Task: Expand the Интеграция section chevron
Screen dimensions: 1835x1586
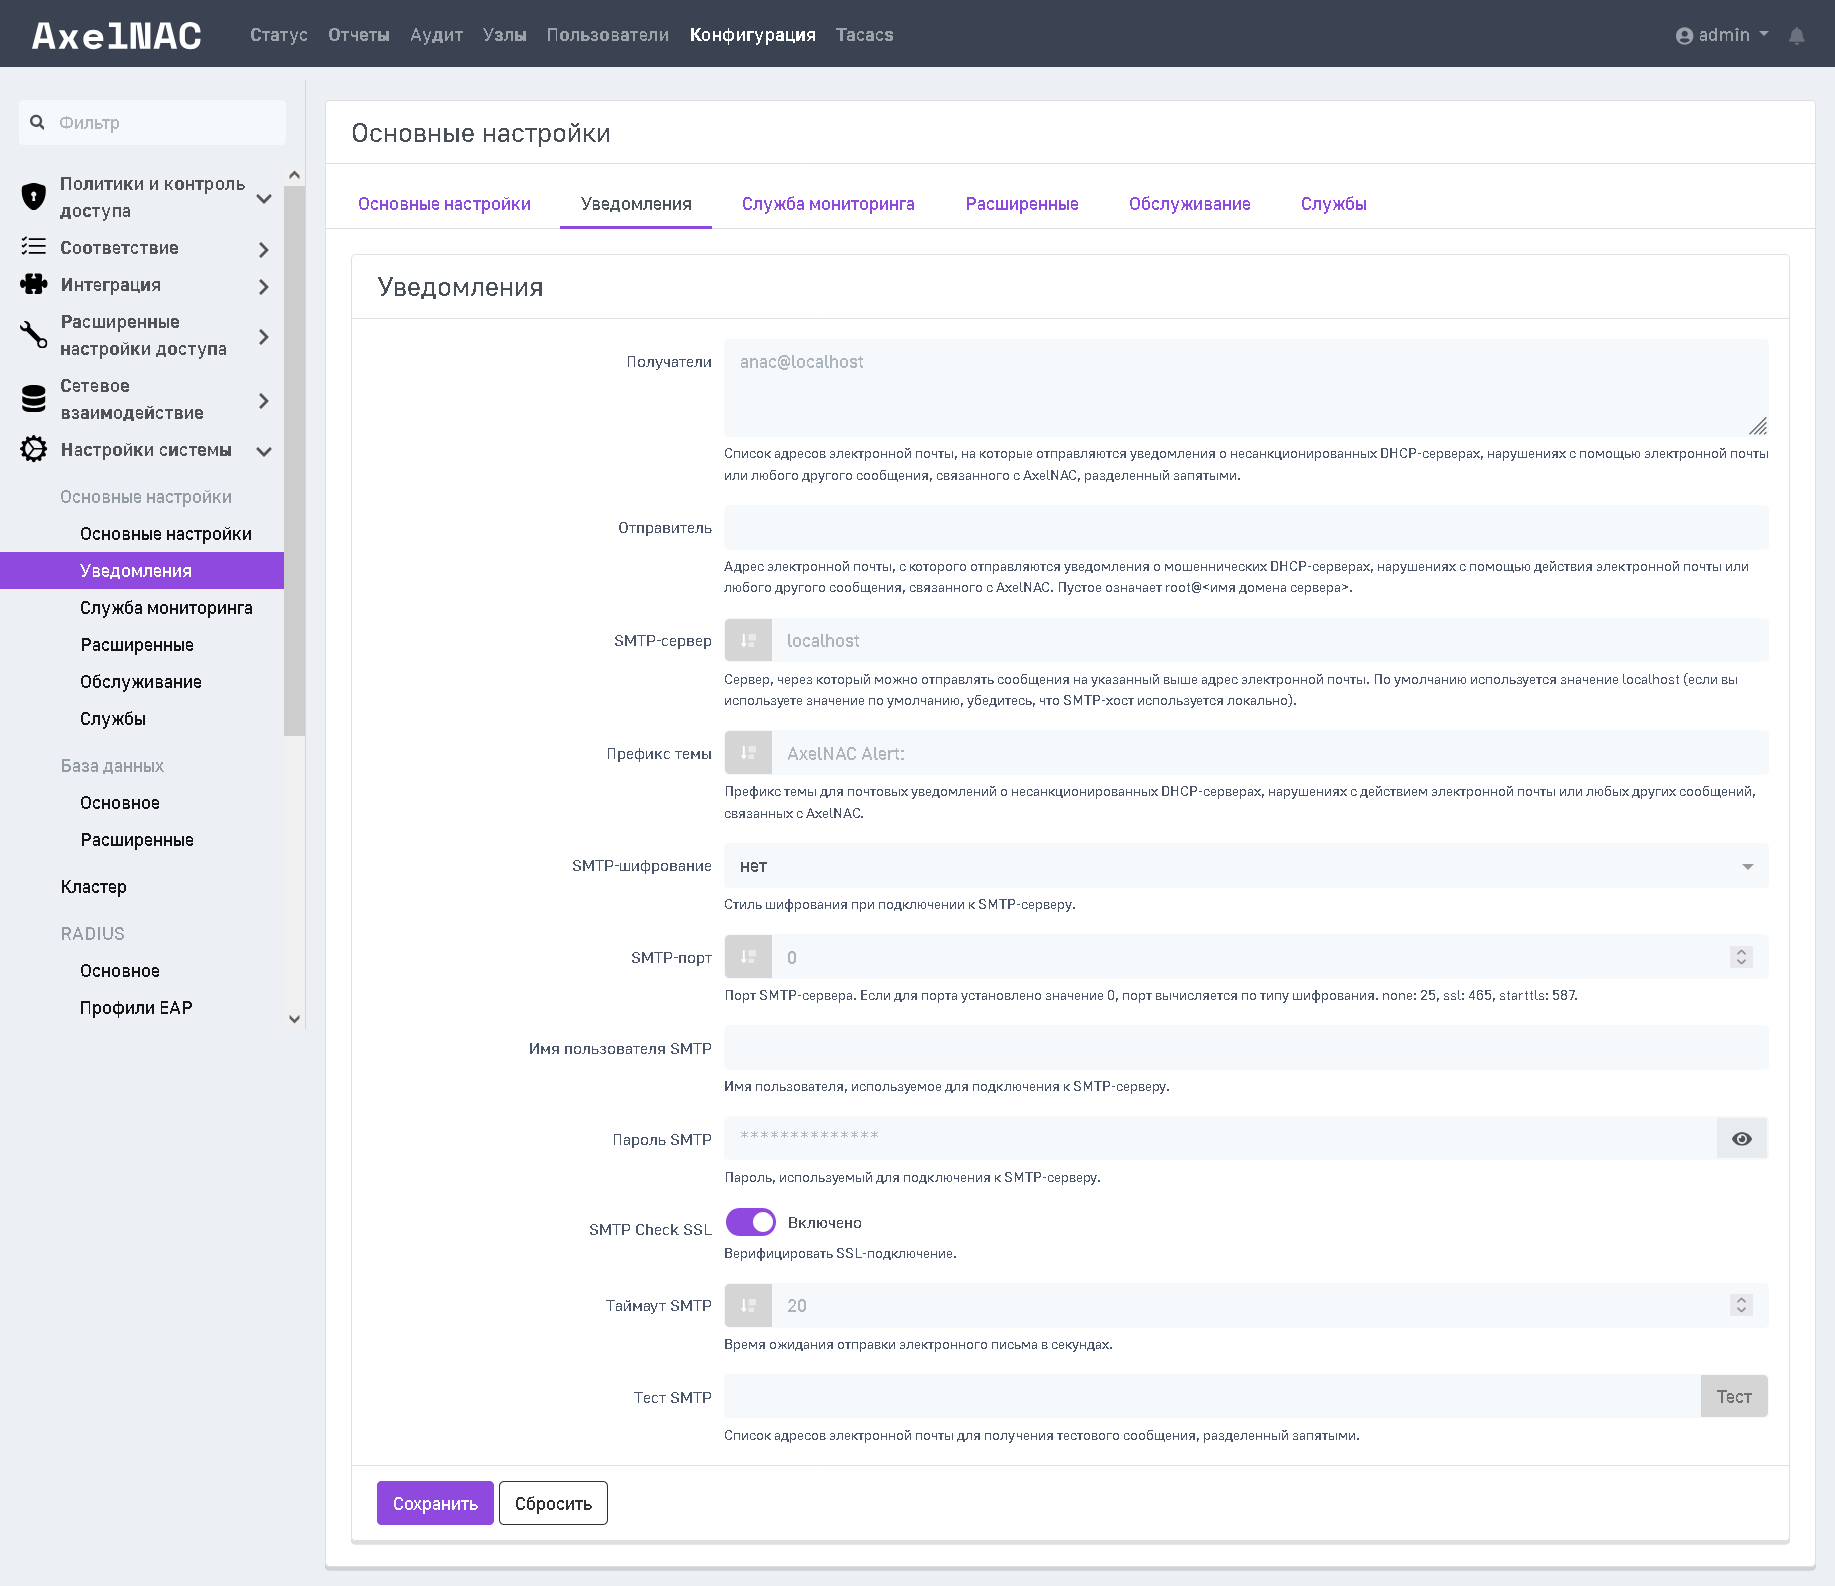Action: click(264, 286)
